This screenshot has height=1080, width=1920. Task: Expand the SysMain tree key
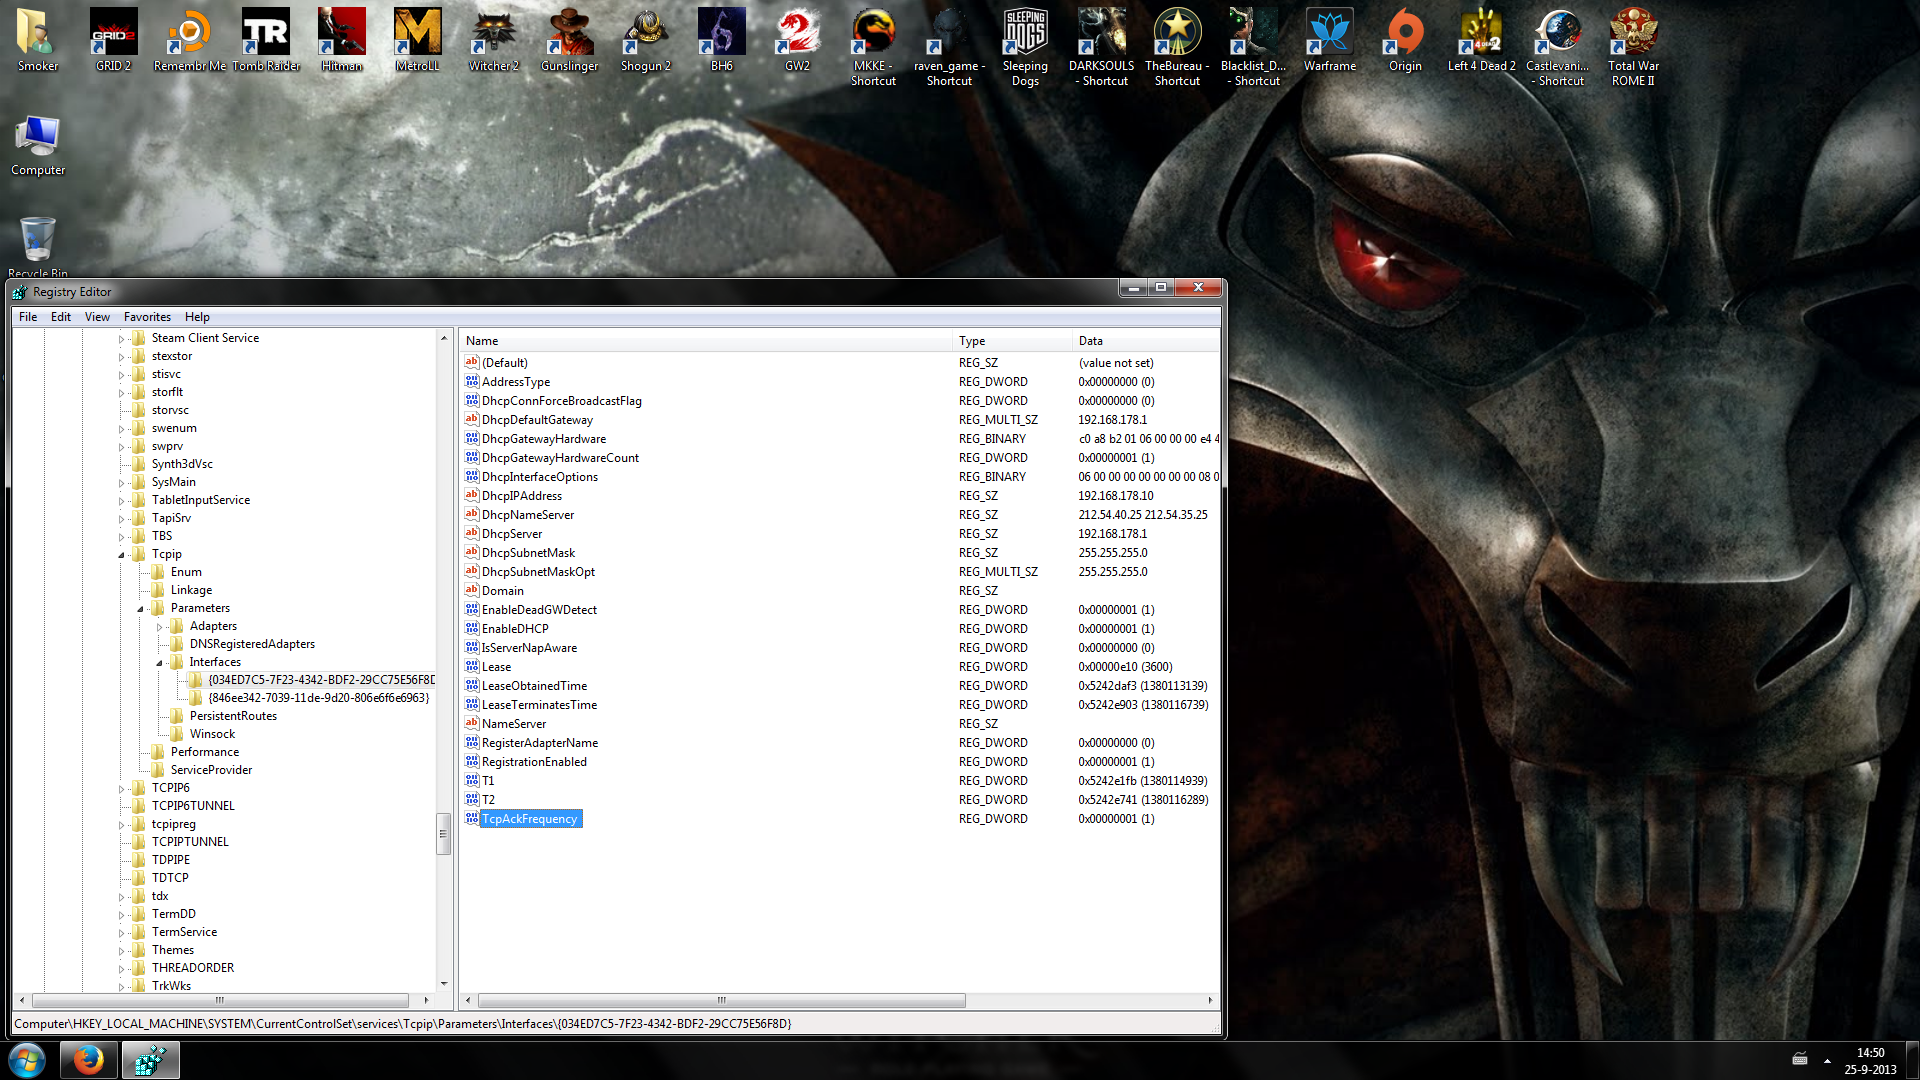pyautogui.click(x=122, y=483)
